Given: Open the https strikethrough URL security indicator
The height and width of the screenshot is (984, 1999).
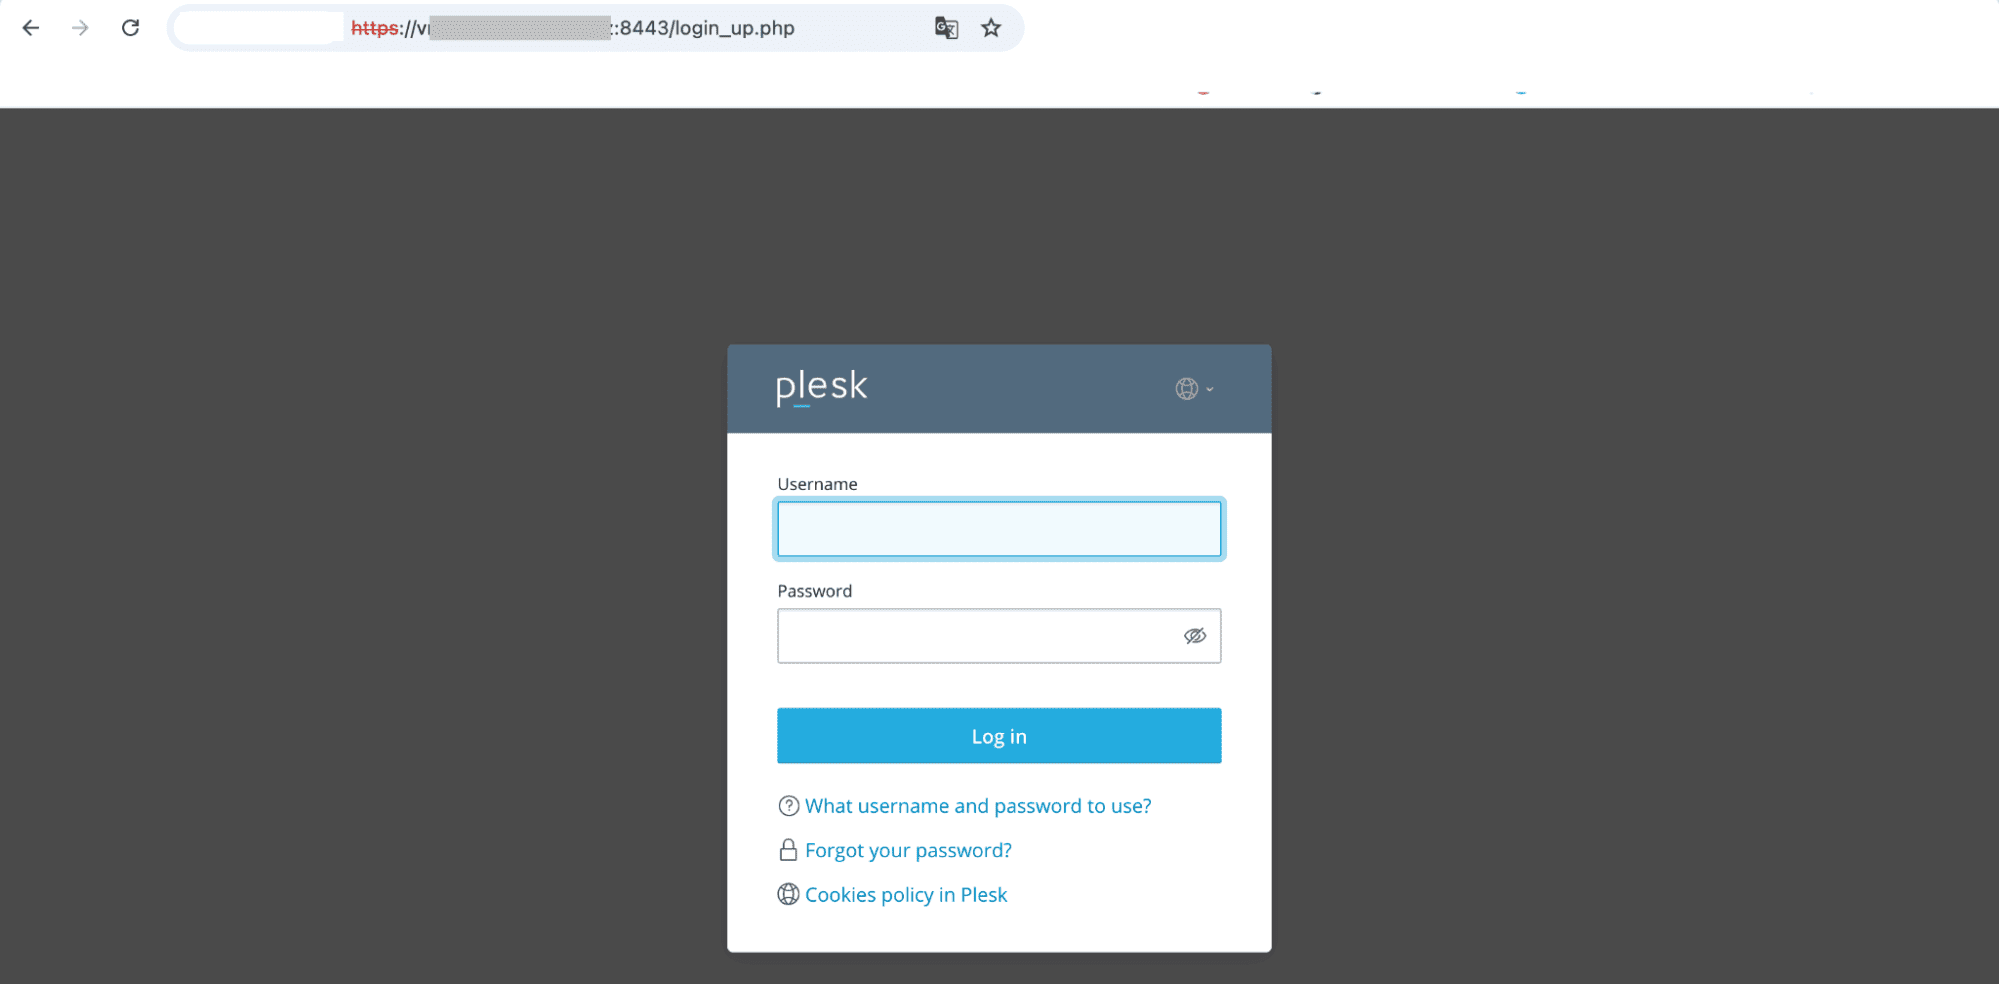Looking at the screenshot, I should (375, 28).
